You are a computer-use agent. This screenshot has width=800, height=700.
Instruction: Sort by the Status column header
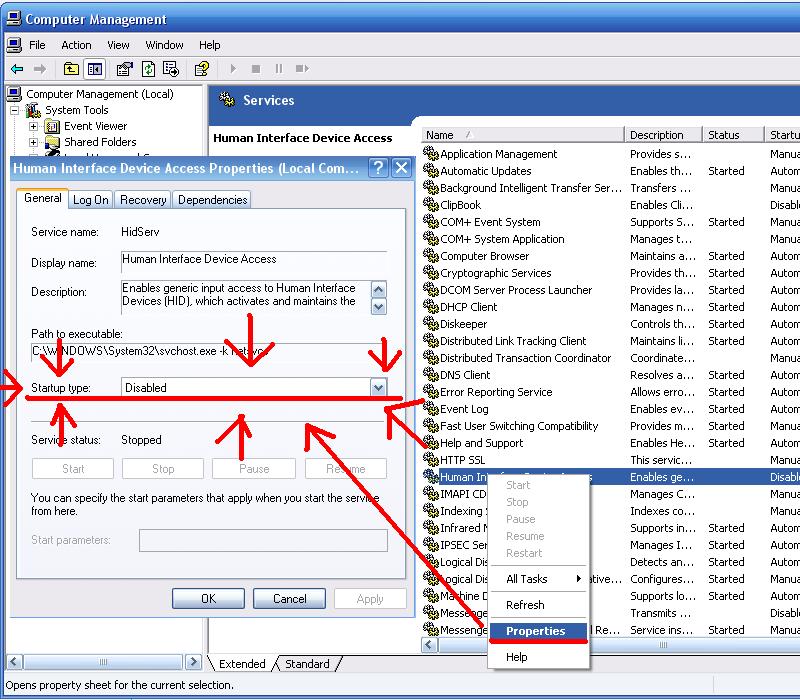tap(733, 135)
